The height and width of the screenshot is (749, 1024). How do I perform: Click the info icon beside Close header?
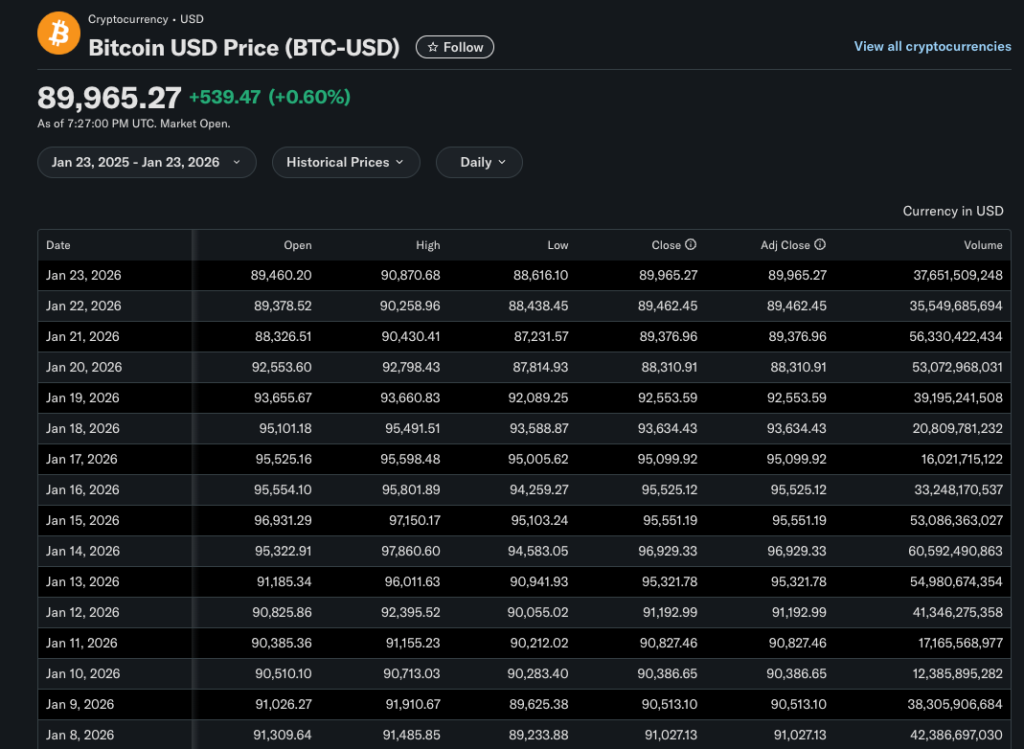(x=691, y=245)
